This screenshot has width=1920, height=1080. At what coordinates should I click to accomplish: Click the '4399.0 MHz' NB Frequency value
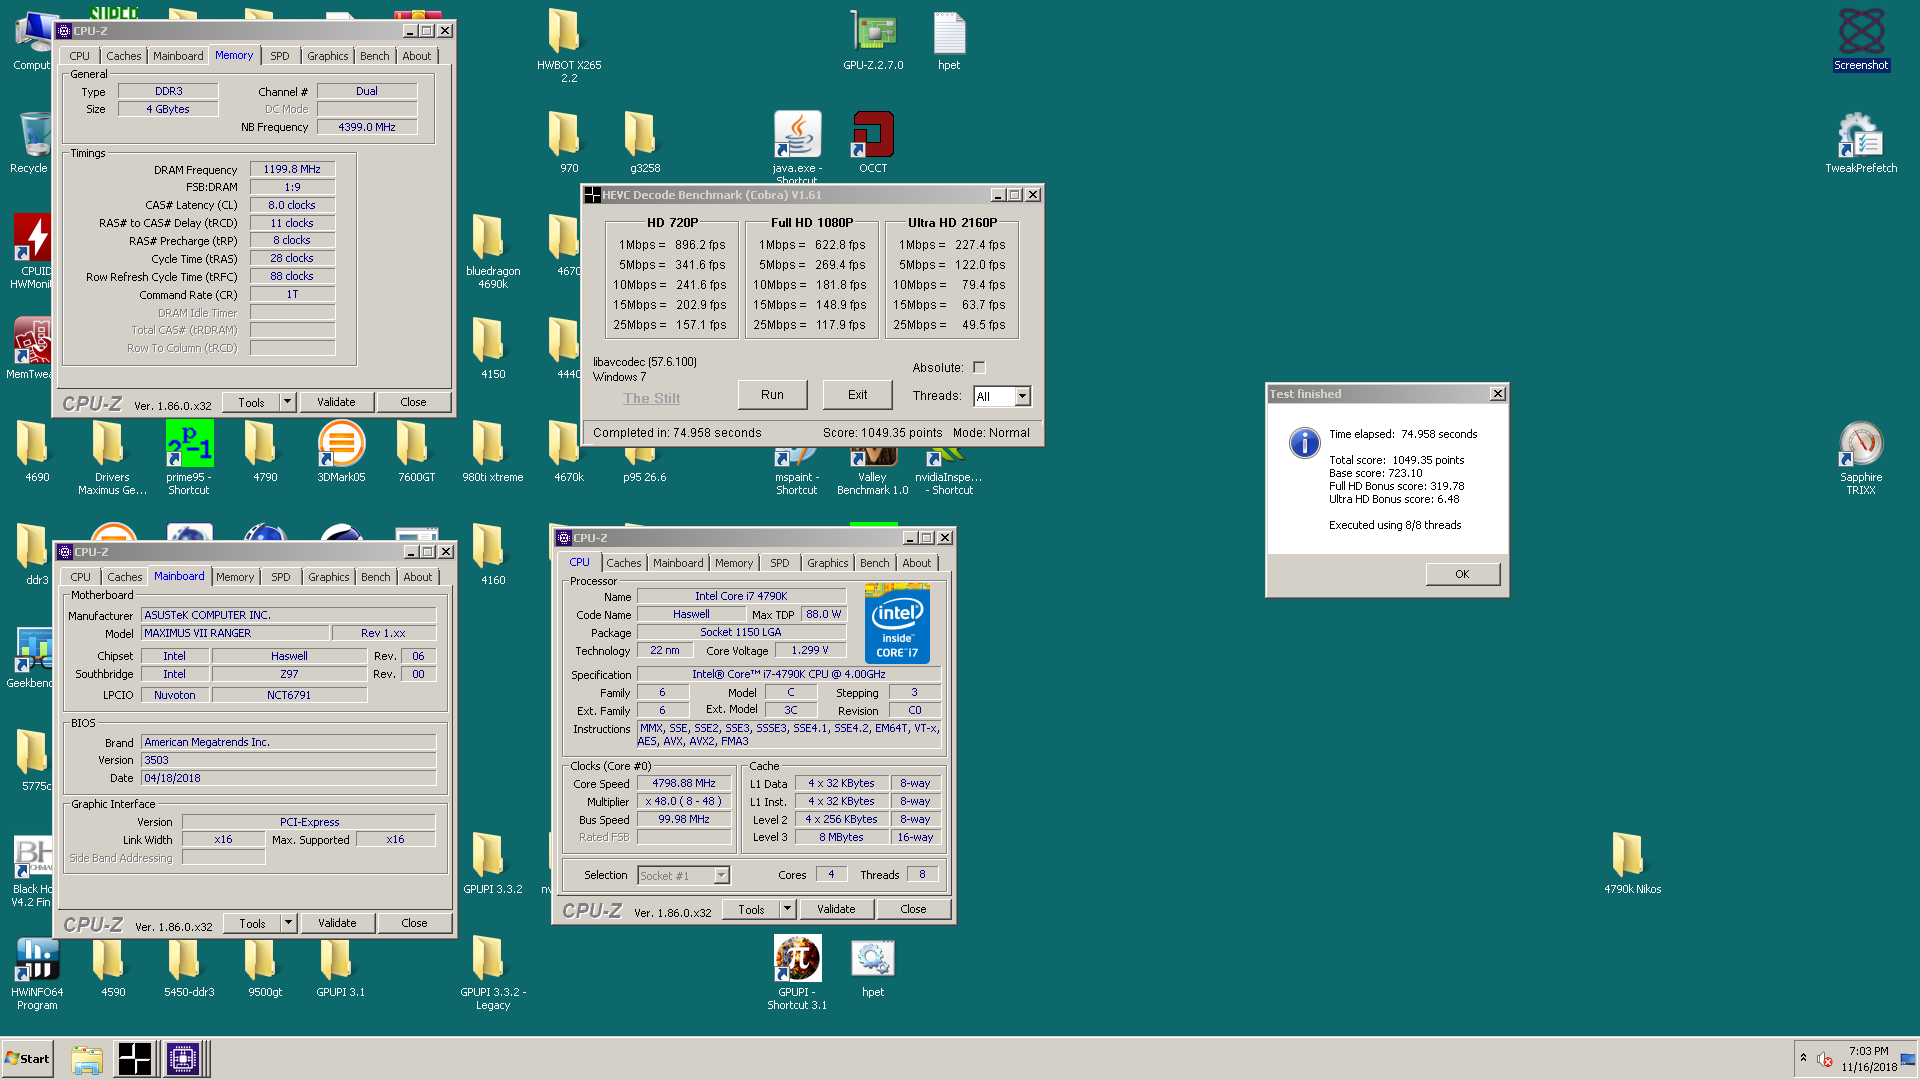click(367, 127)
